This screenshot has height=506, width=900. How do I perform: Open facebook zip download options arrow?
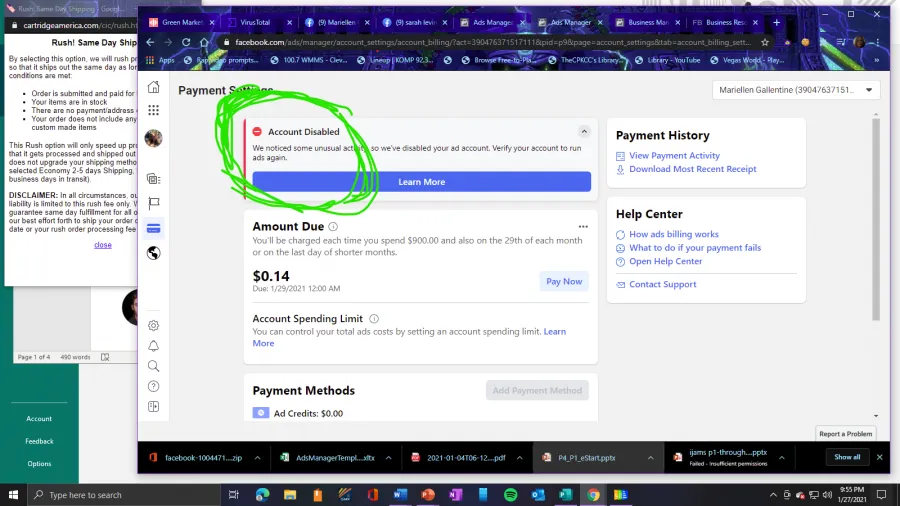[x=257, y=458]
